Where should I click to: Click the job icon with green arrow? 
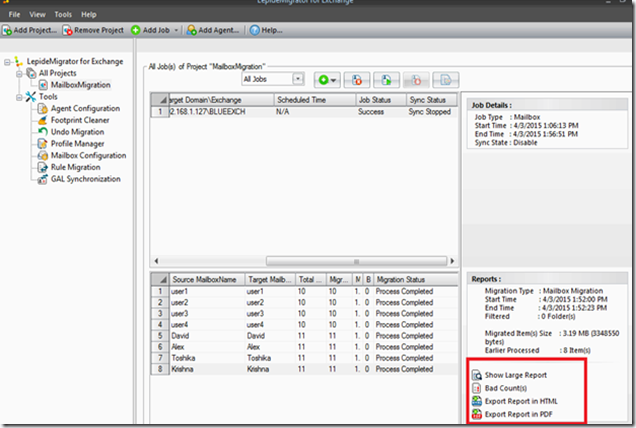click(386, 80)
